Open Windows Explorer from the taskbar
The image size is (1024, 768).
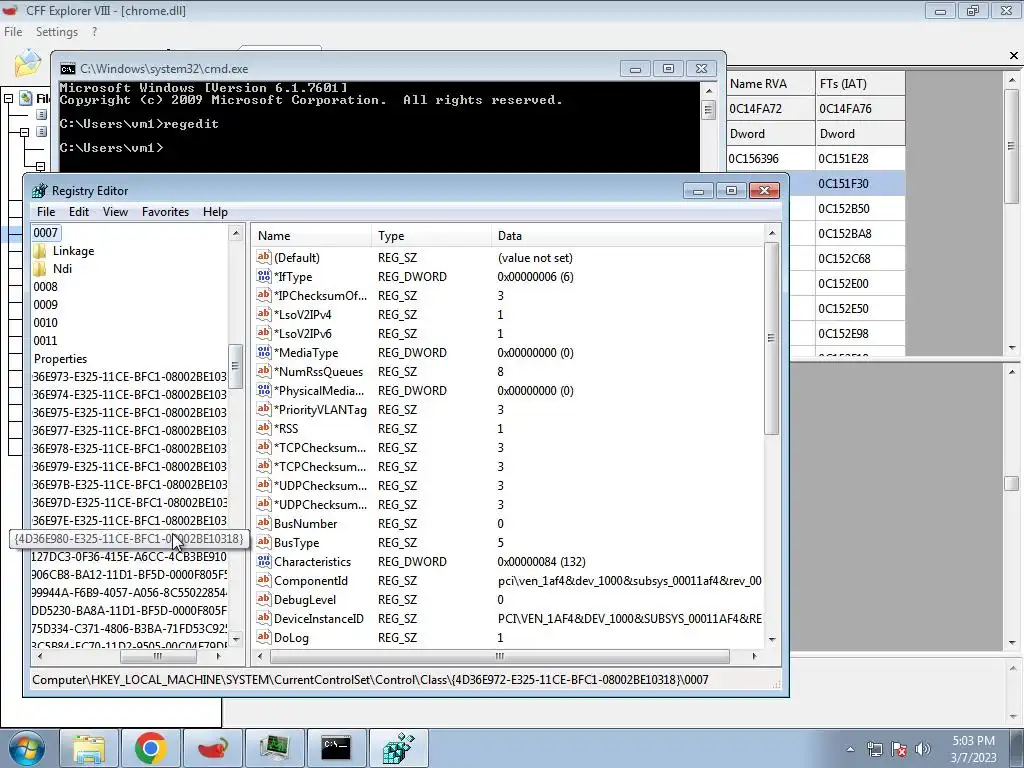89,748
